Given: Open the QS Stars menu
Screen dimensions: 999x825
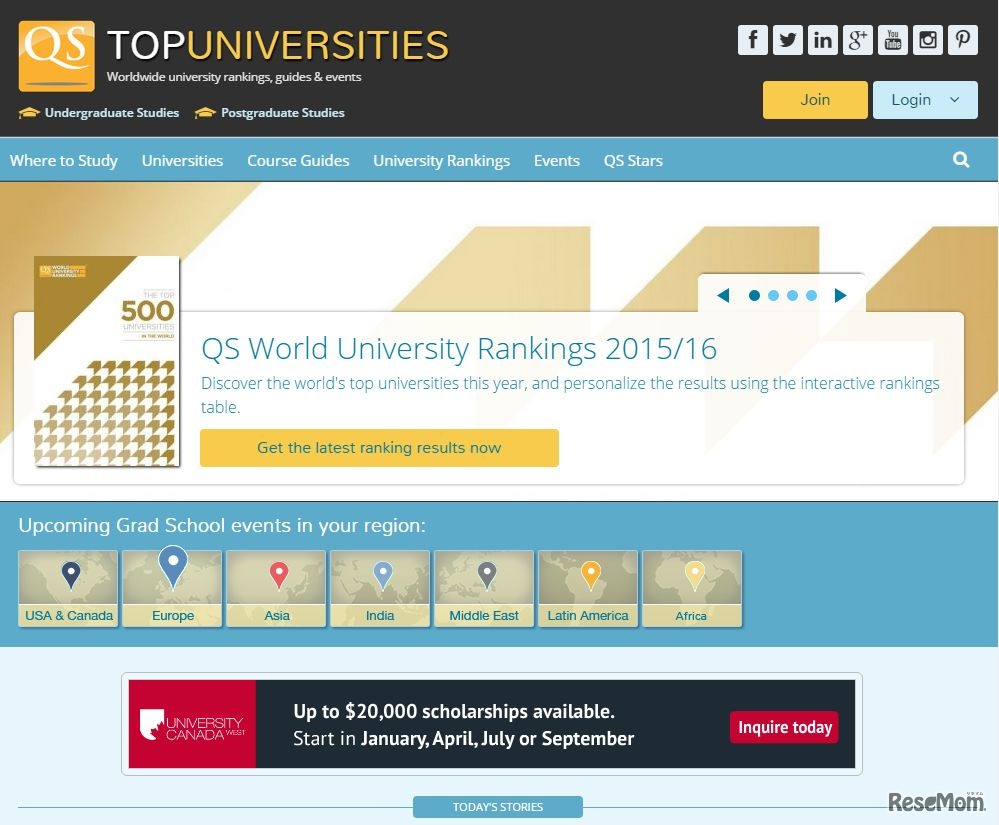Looking at the screenshot, I should tap(633, 161).
